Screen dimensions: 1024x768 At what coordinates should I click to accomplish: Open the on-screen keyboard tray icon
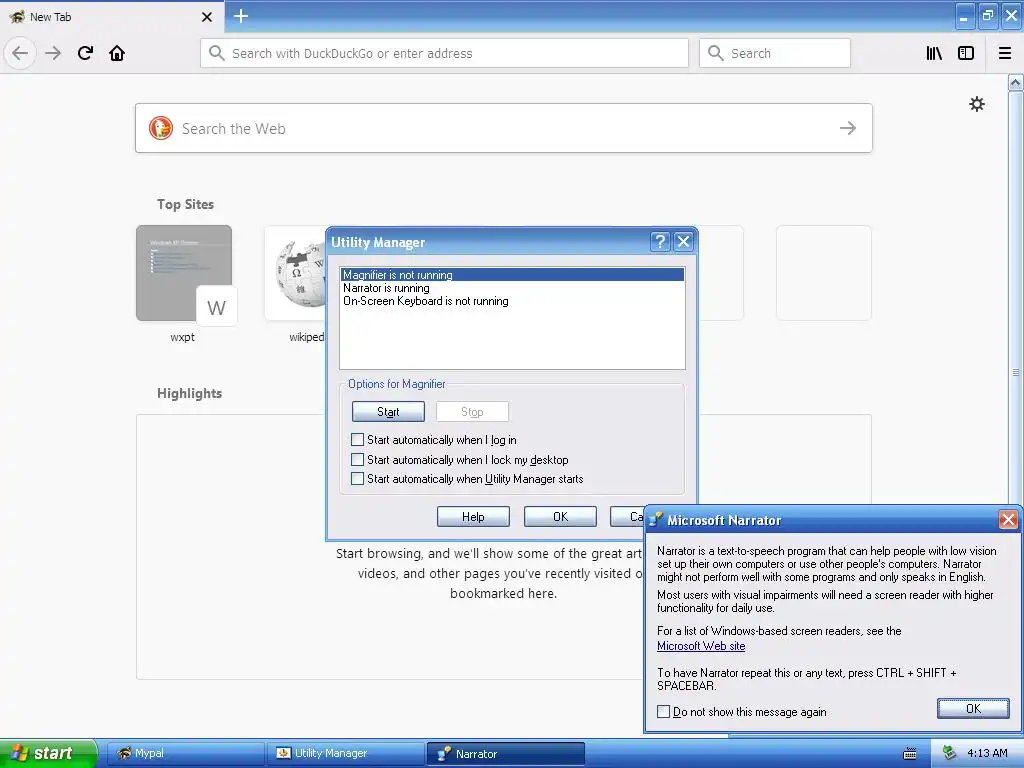point(910,754)
